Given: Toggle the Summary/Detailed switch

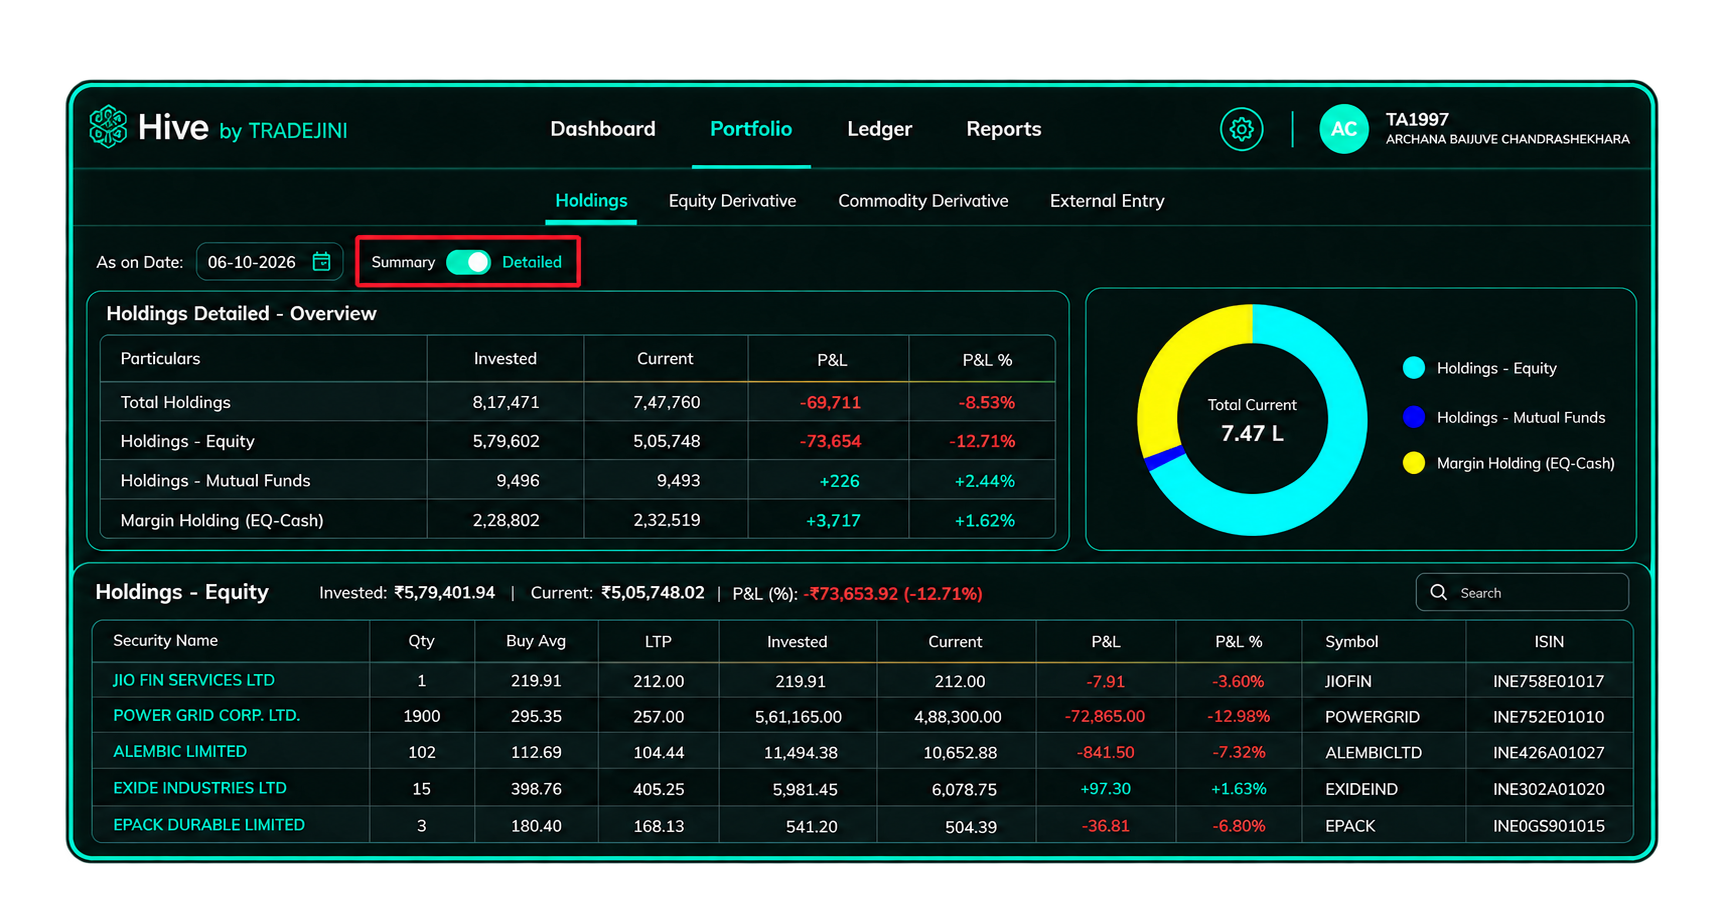Looking at the screenshot, I should click(x=468, y=262).
